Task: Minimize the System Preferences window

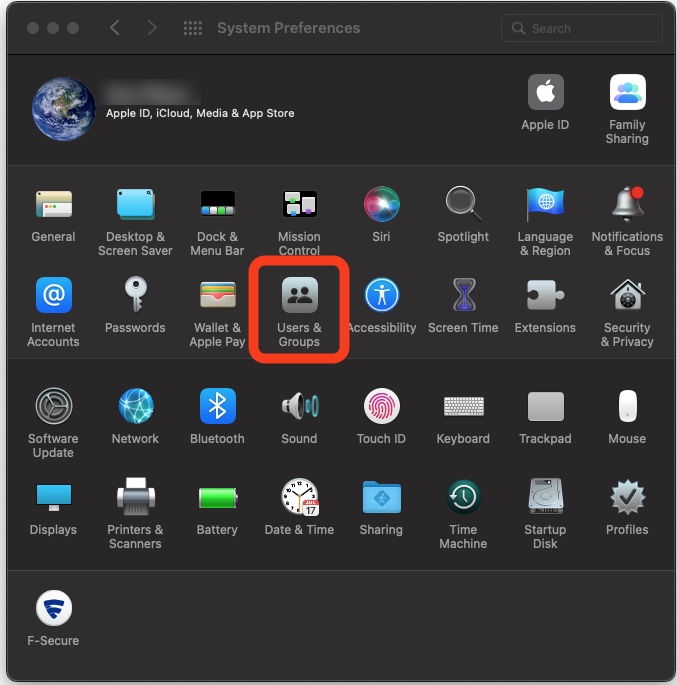Action: [x=53, y=28]
